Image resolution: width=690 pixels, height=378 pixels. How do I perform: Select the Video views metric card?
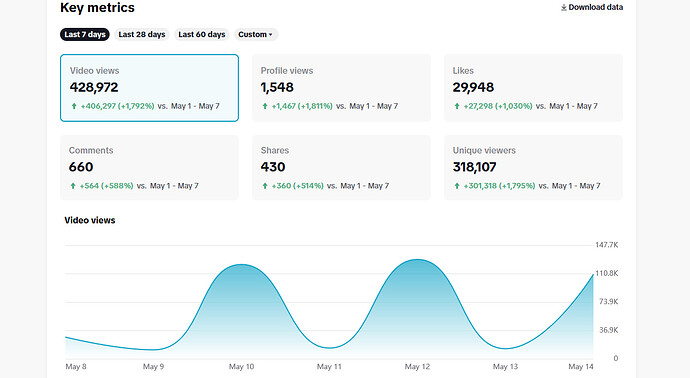coord(149,88)
